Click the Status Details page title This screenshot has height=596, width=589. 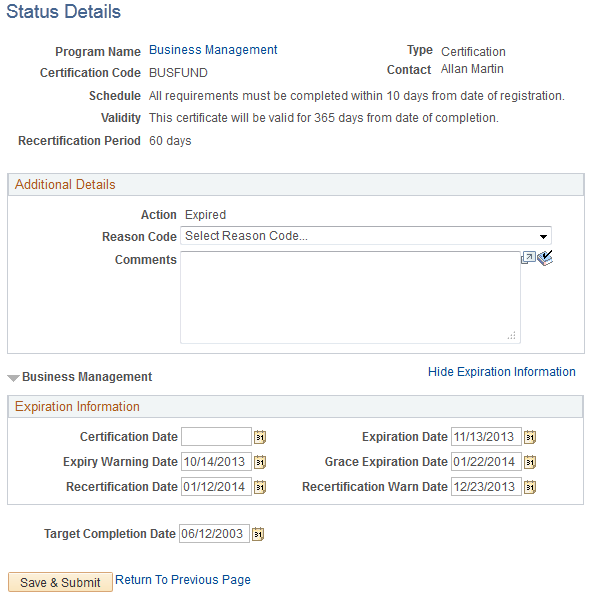[x=63, y=11]
